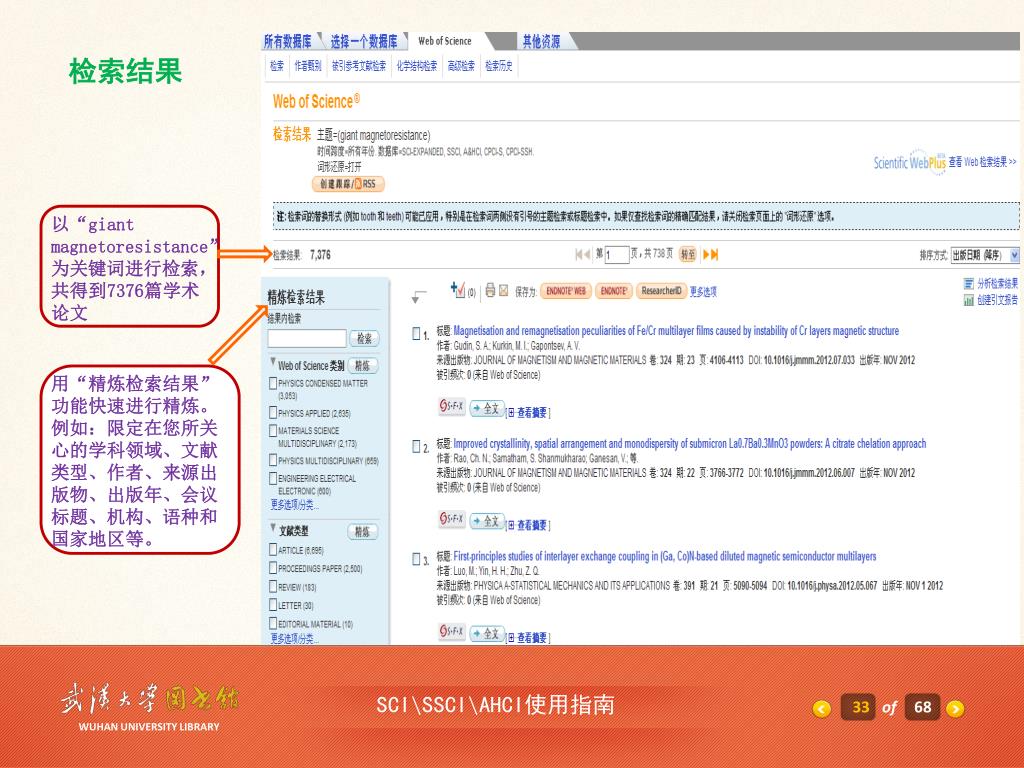The height and width of the screenshot is (768, 1024).
Task: Collapse the 文献类型 section triangle
Action: coord(273,527)
